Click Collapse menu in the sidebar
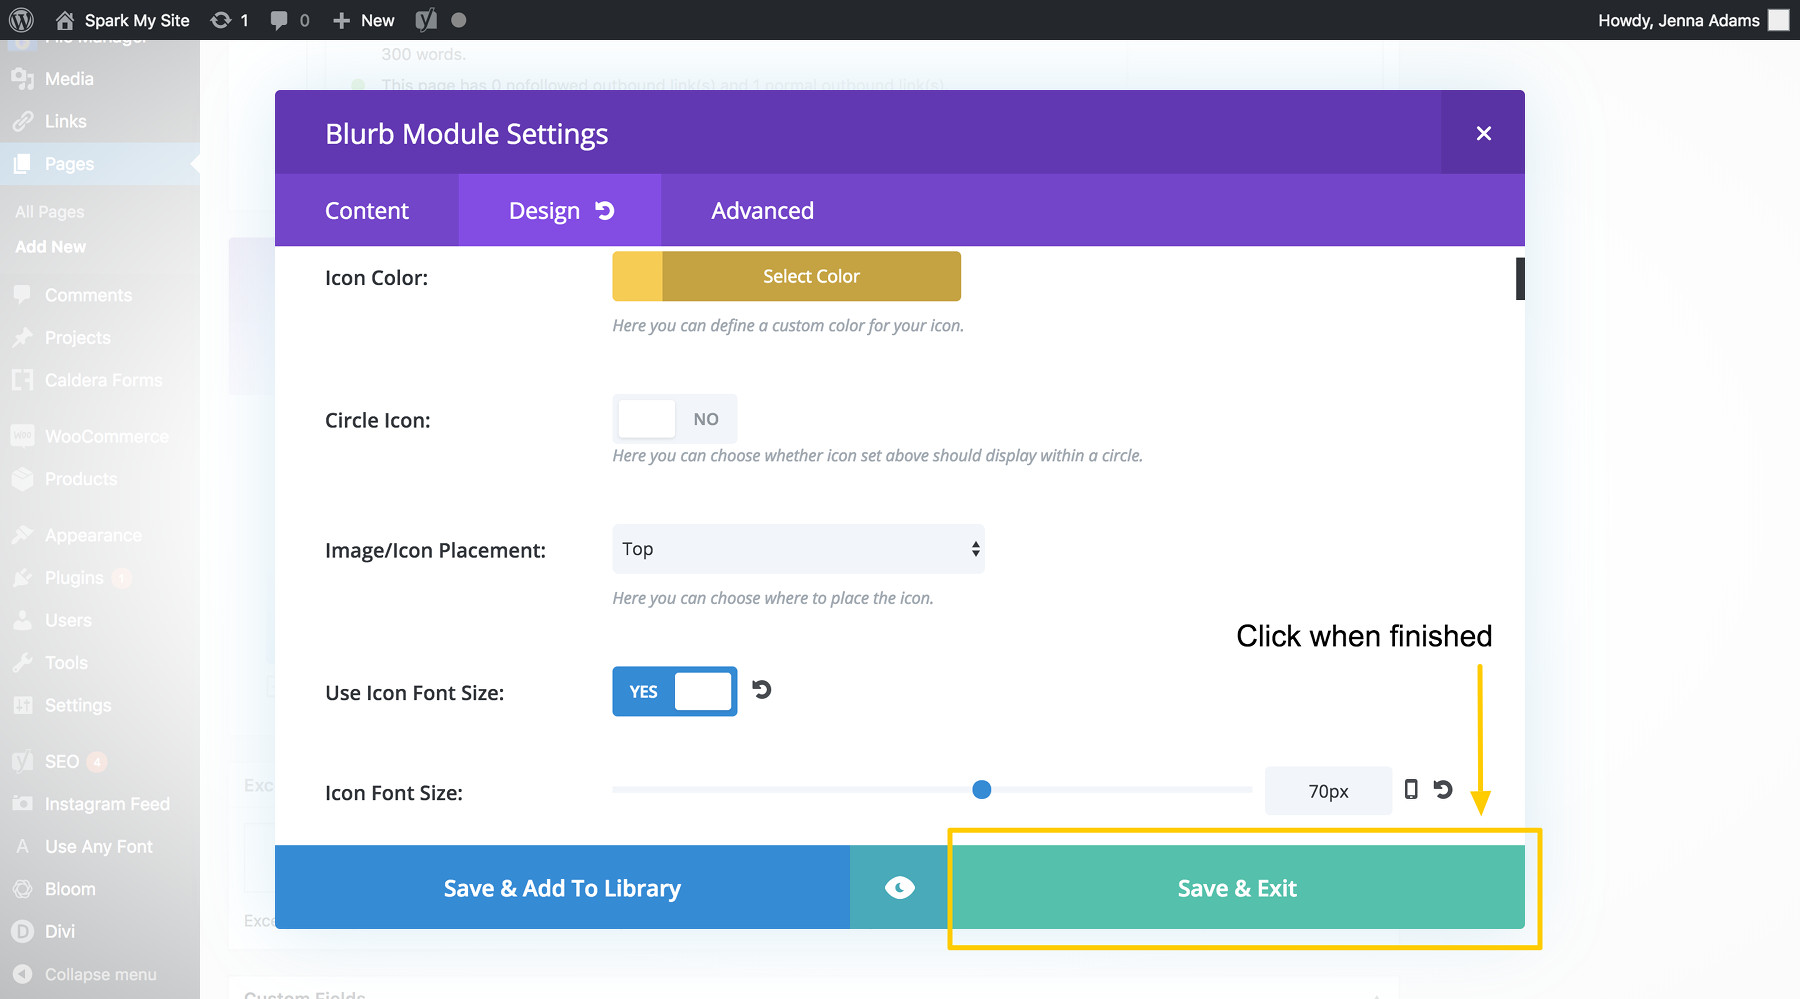1800x999 pixels. (x=100, y=974)
